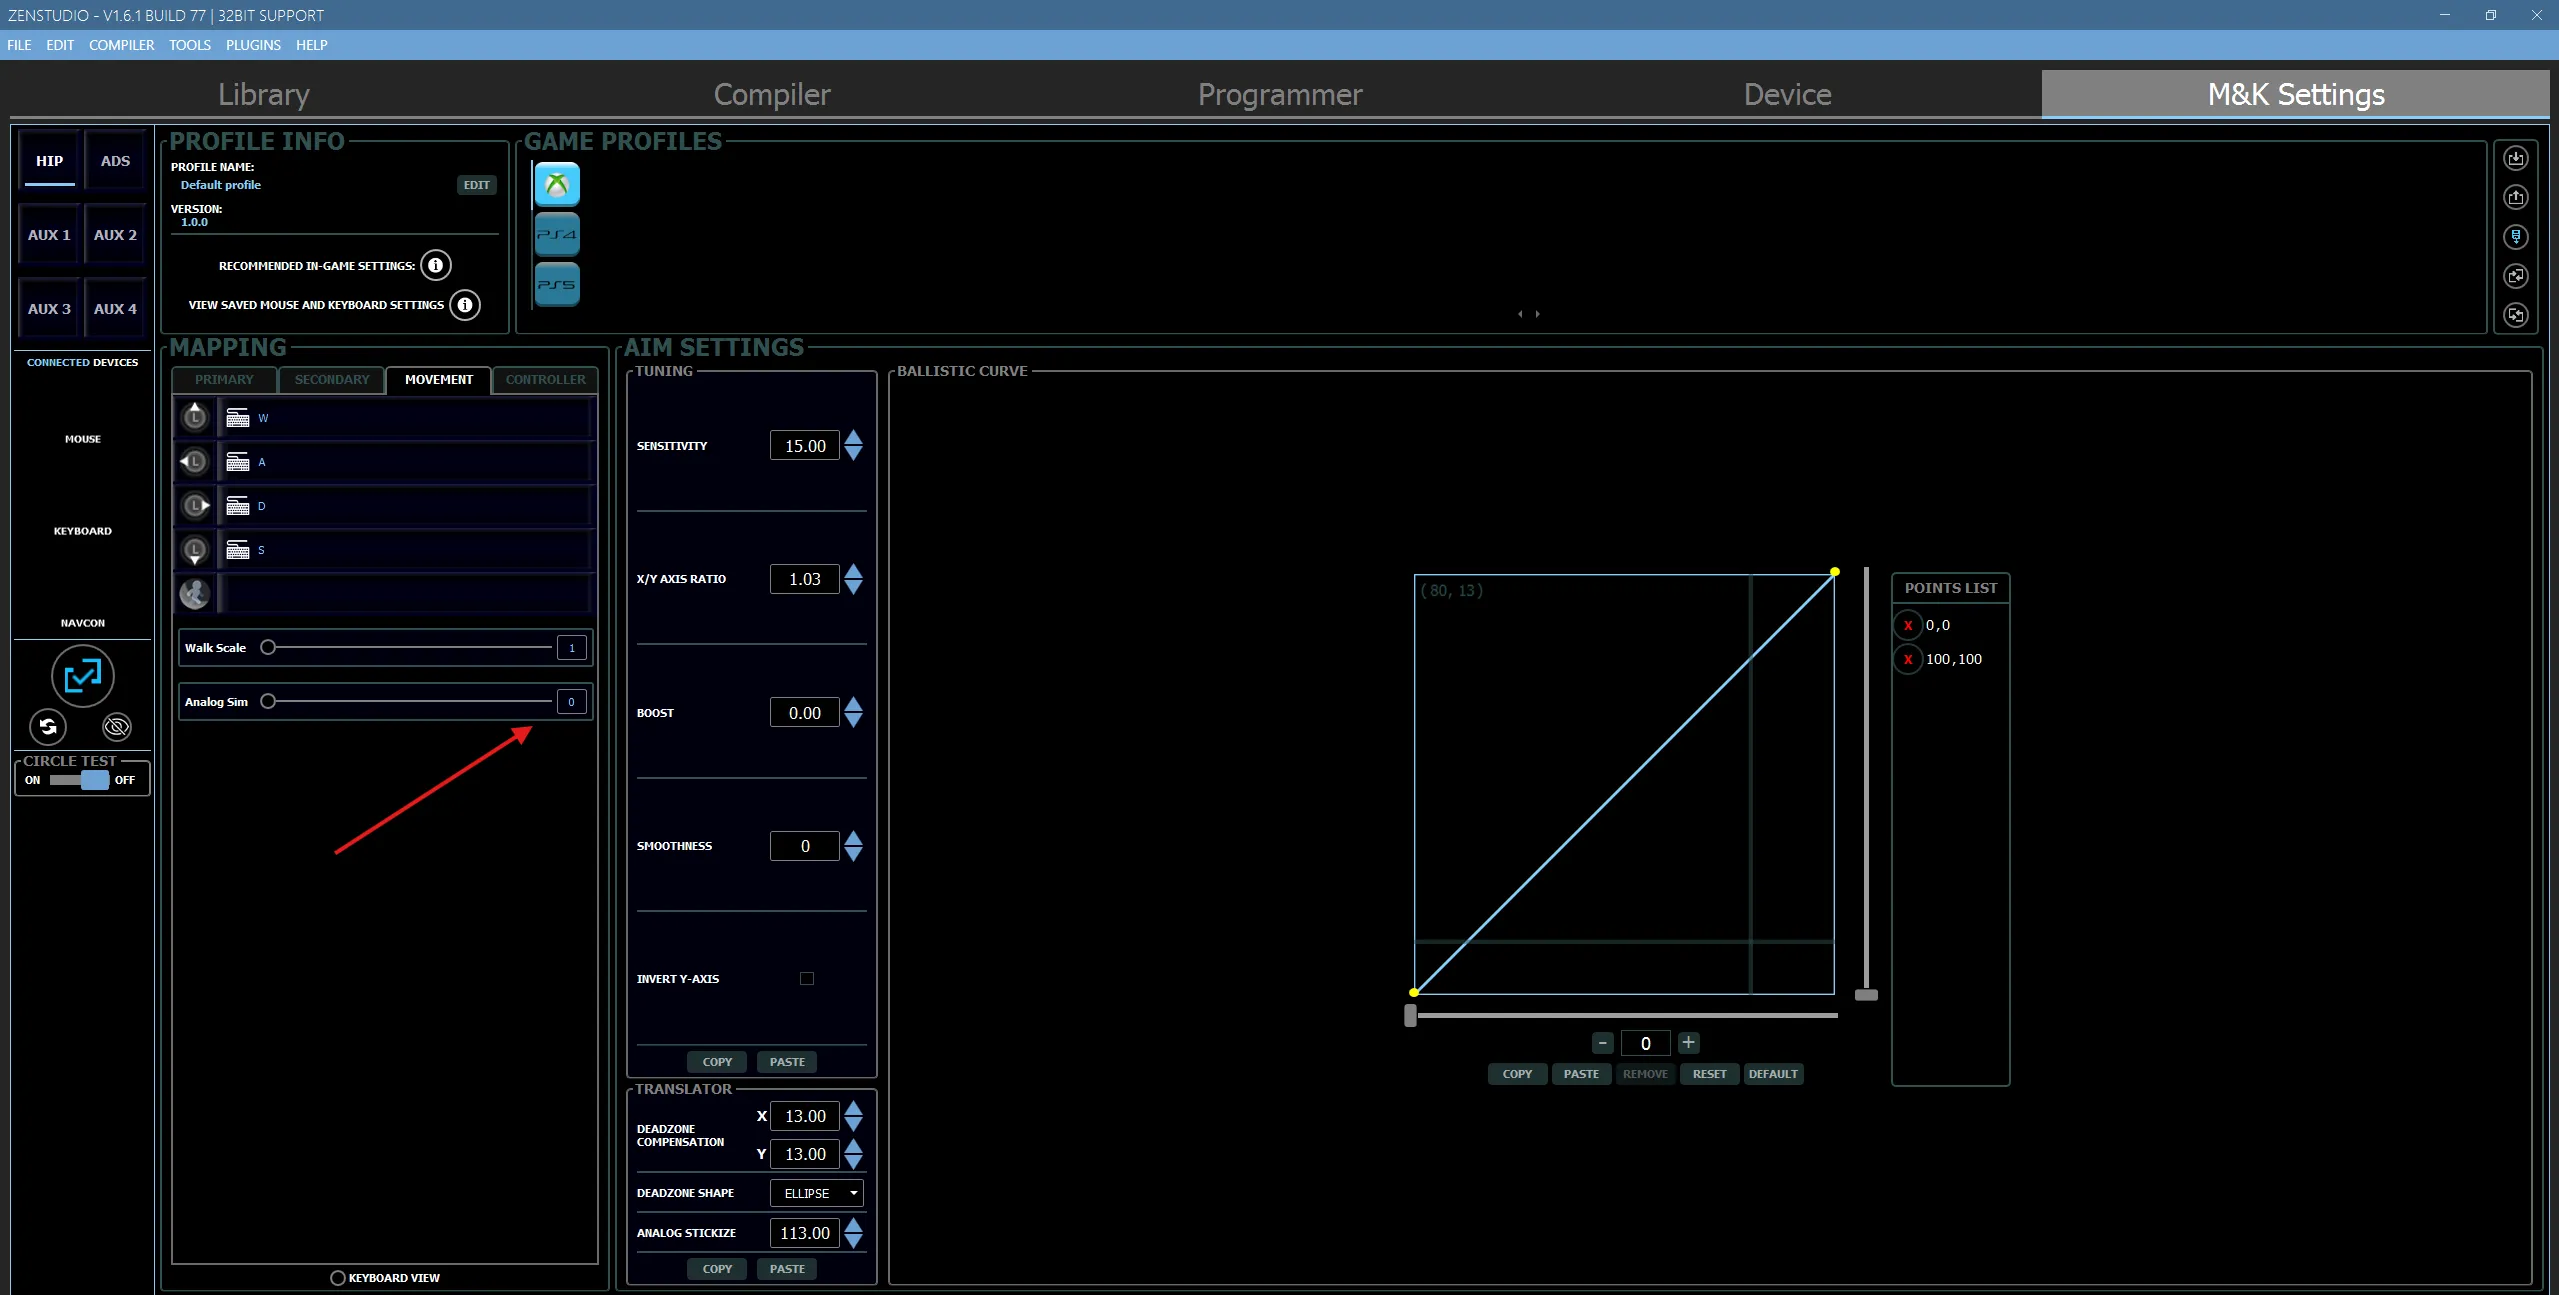
Task: Open the Deadzone Shape dropdown
Action: click(x=817, y=1193)
